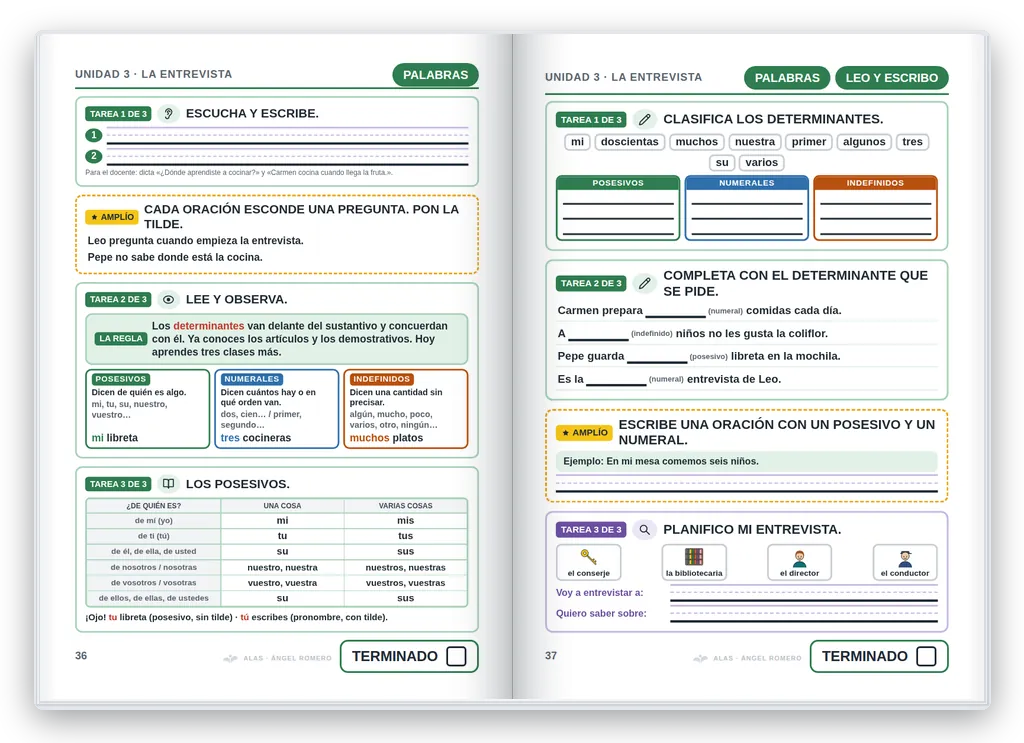Click the open book icon beside Los posesivos
1024x743 pixels.
point(168,484)
